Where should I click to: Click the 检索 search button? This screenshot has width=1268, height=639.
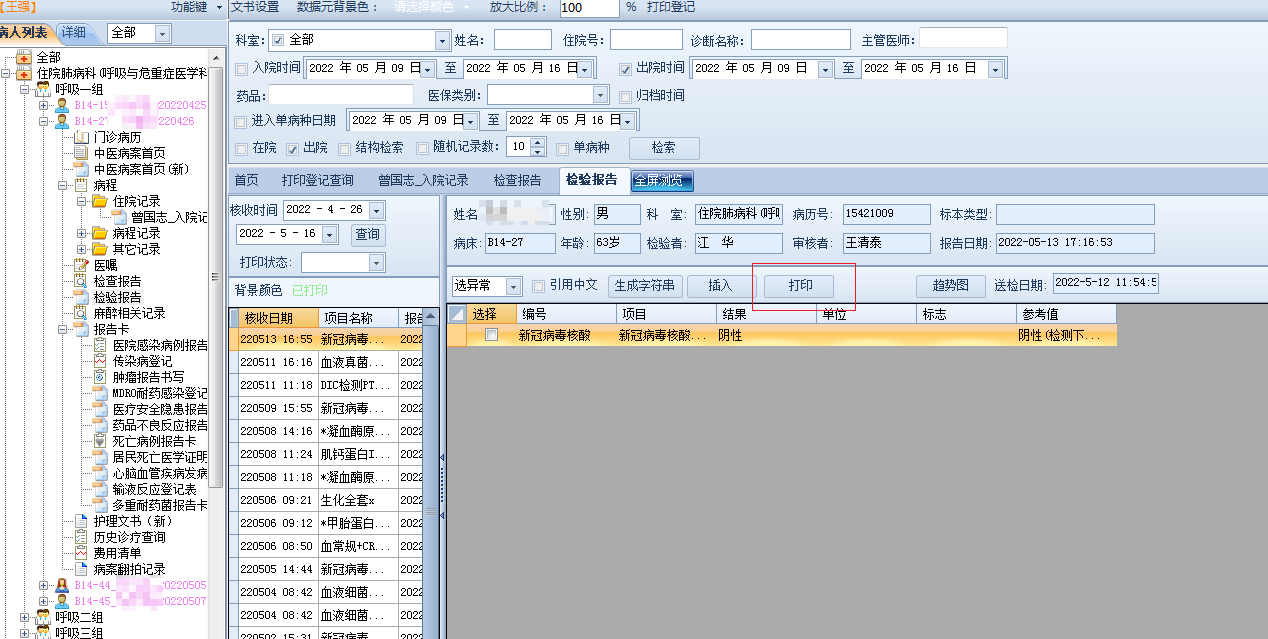click(x=663, y=147)
